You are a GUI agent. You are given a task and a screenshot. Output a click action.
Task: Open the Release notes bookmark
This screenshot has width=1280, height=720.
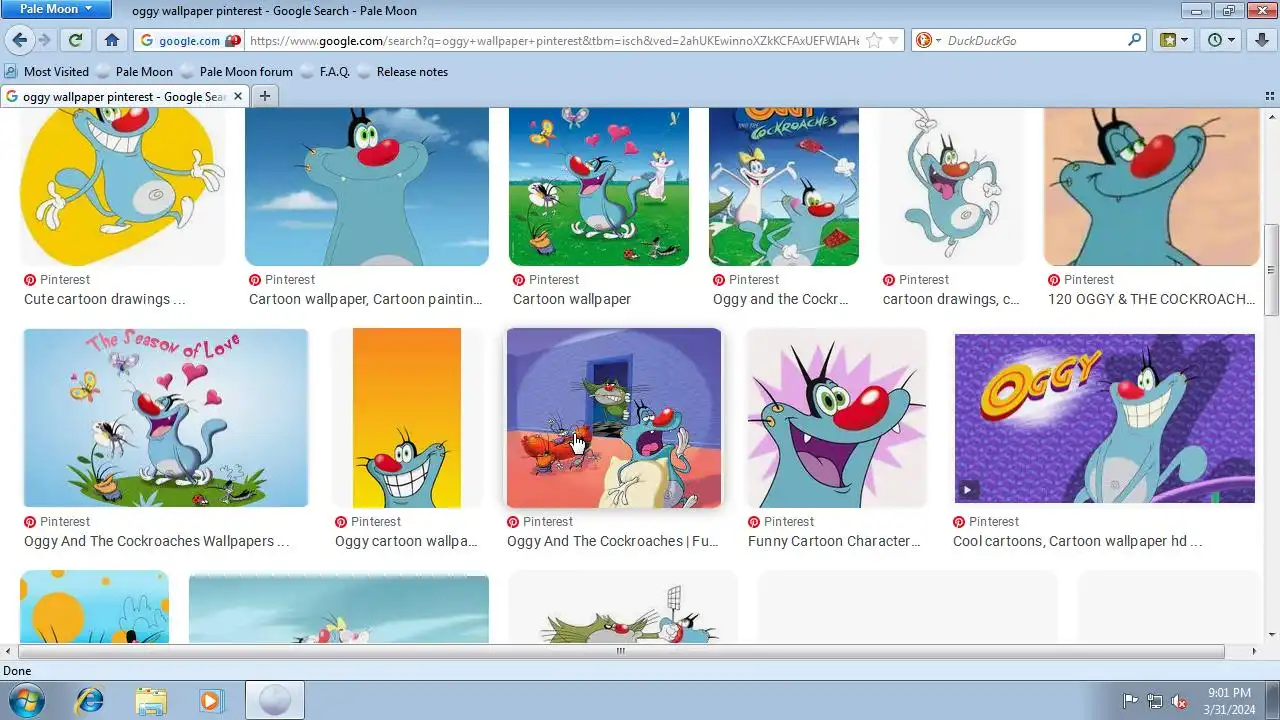402,72
